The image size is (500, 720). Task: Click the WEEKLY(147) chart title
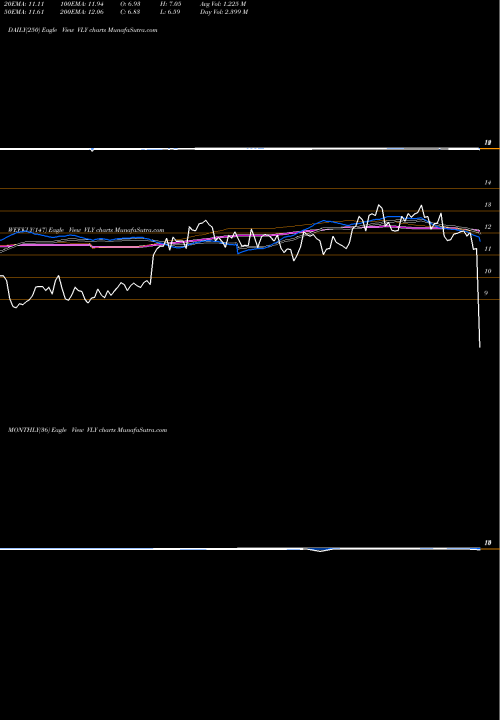pyautogui.click(x=86, y=230)
